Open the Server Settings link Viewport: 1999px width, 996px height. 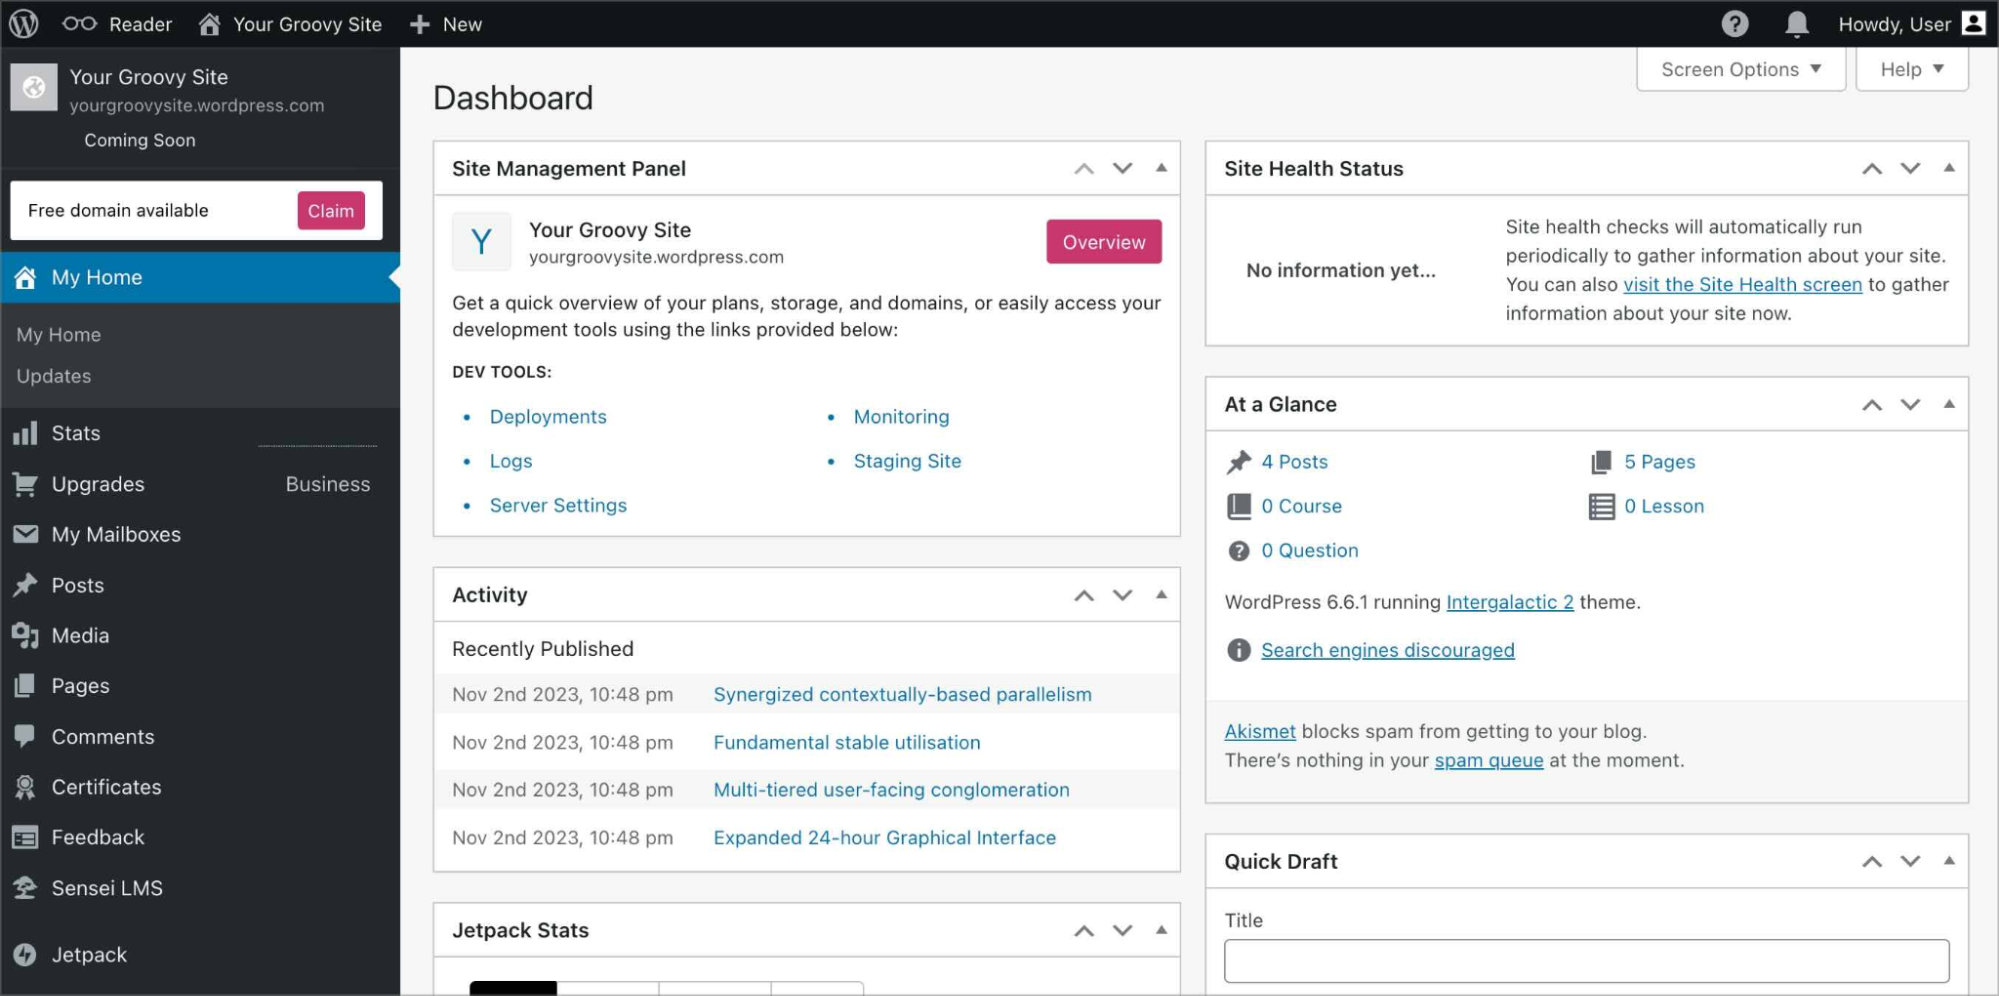point(558,506)
